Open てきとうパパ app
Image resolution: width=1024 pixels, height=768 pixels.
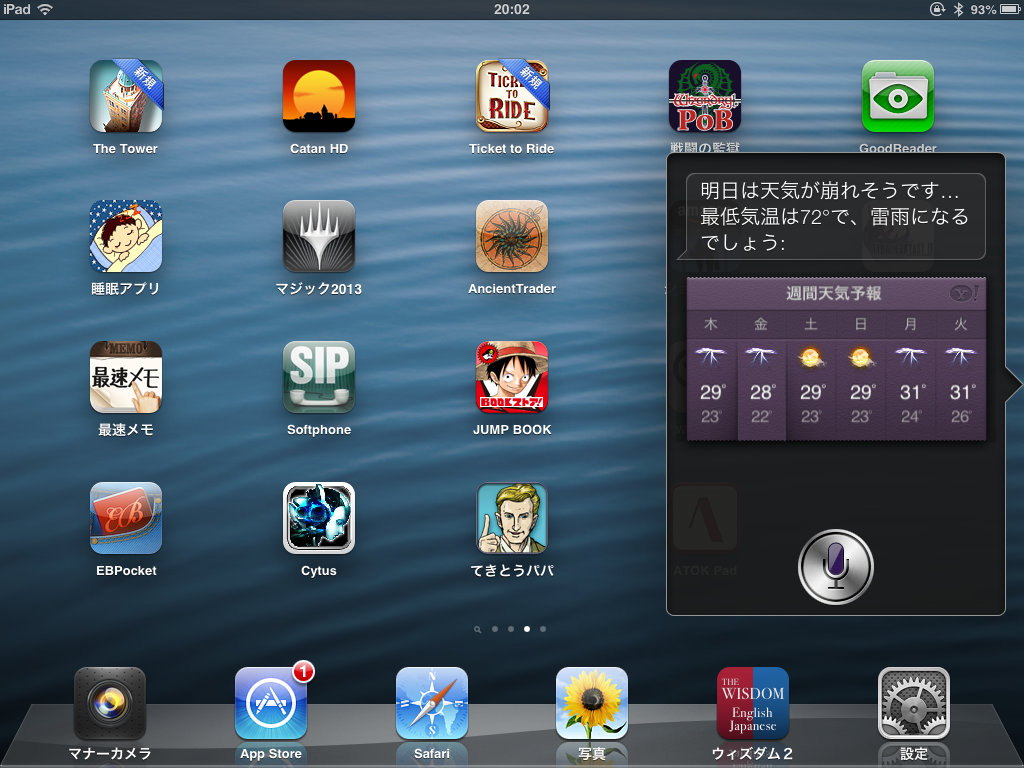[x=512, y=519]
